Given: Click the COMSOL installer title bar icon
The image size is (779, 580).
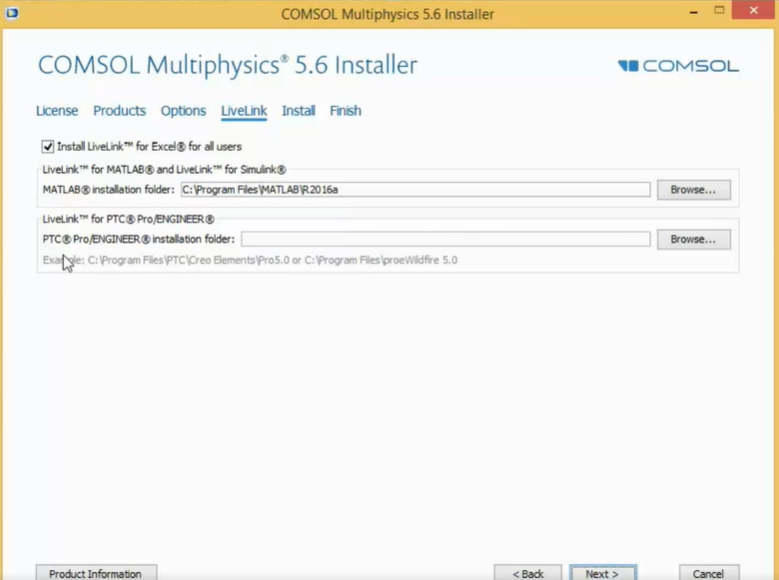Looking at the screenshot, I should 12,12.
